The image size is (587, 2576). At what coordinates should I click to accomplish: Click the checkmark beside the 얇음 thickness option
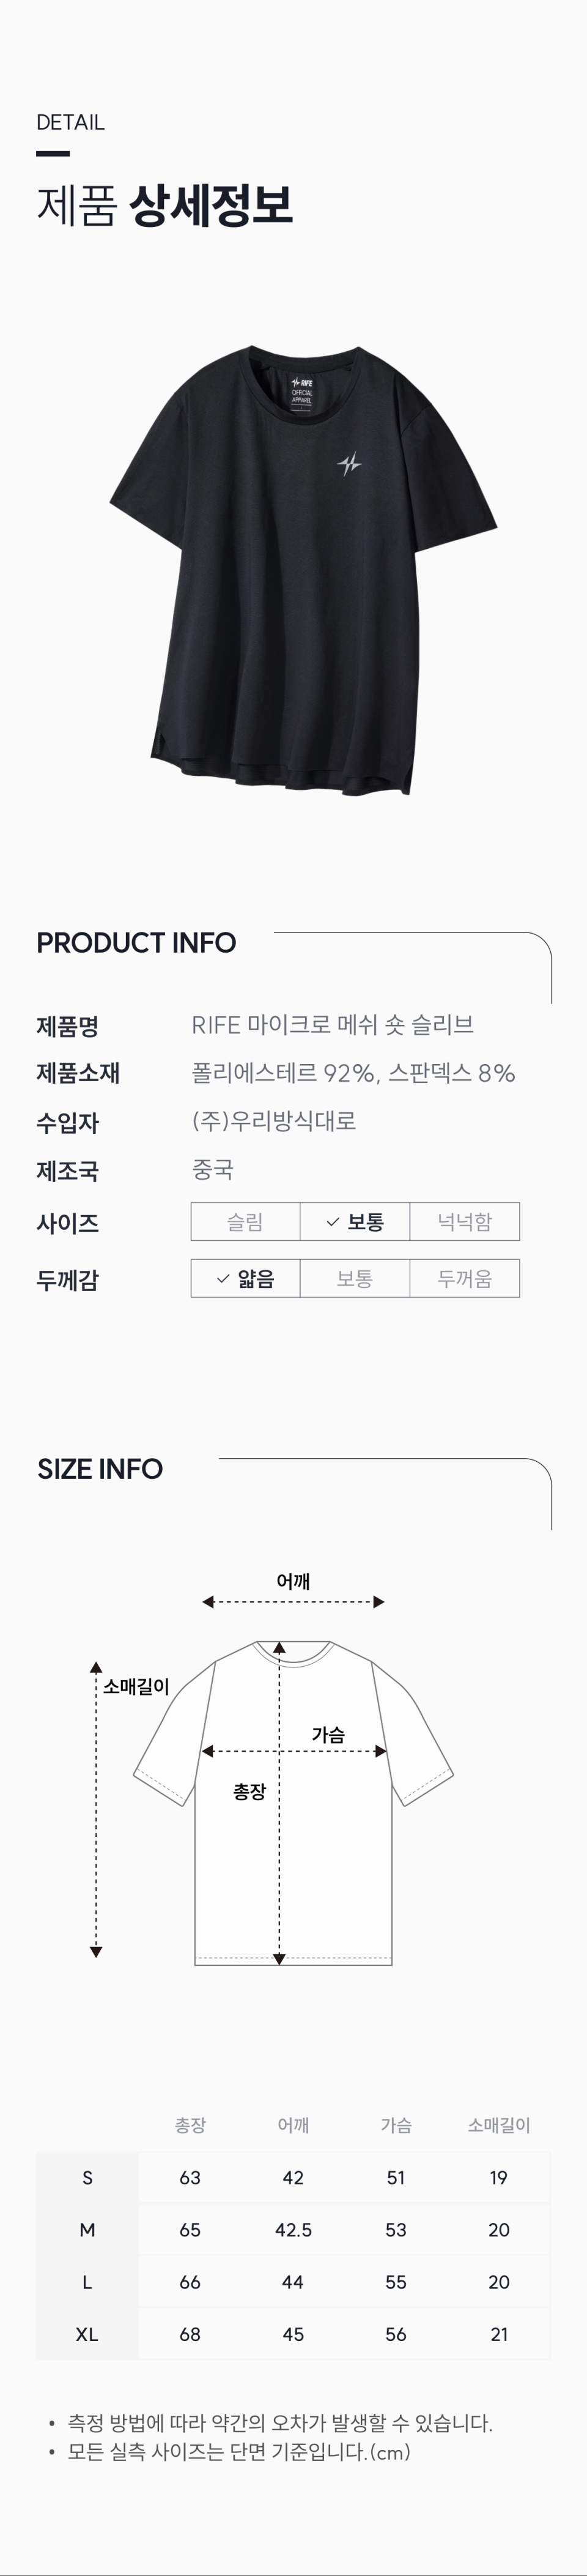224,1279
